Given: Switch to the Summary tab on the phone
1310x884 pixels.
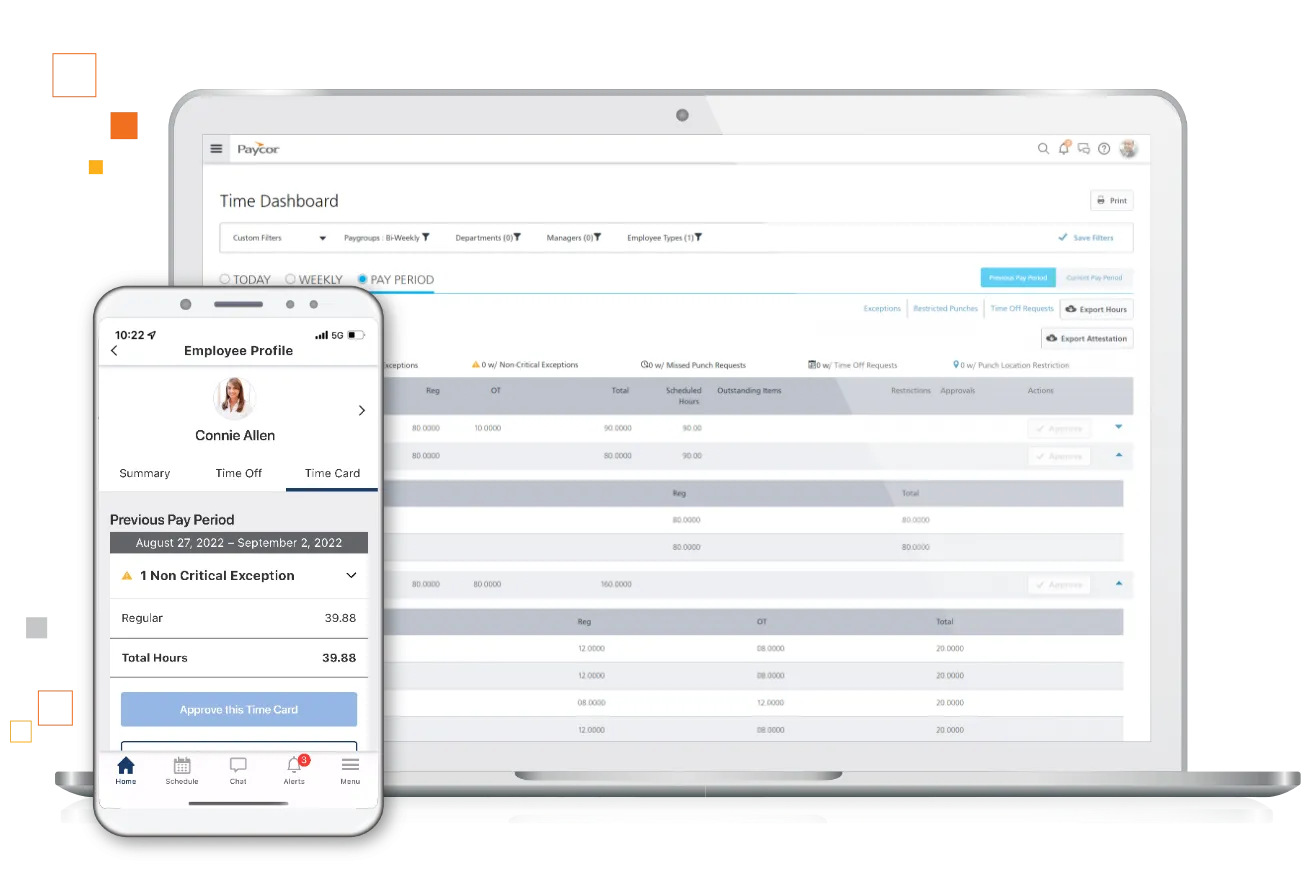Looking at the screenshot, I should tap(145, 473).
